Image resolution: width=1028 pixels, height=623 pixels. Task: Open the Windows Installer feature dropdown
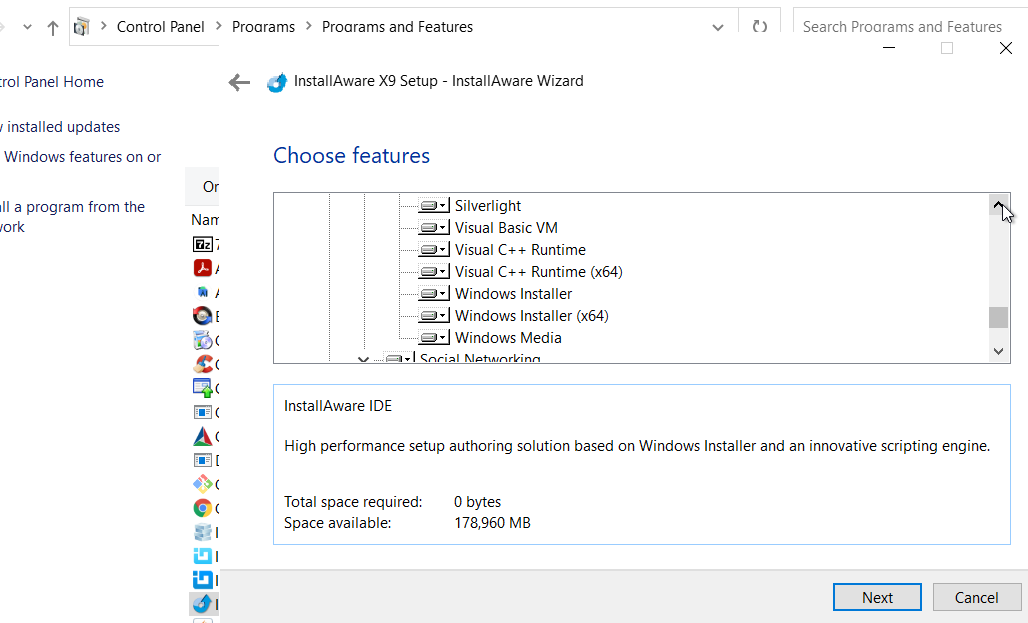point(434,294)
